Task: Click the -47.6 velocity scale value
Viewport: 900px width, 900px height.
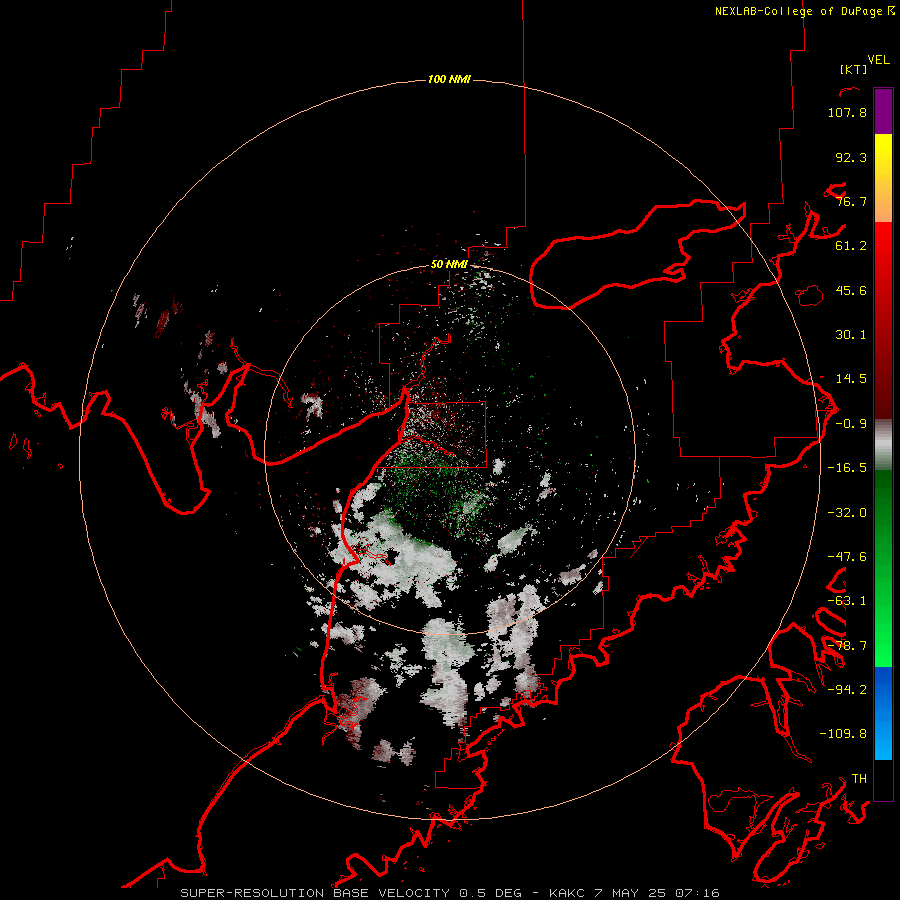Action: (847, 557)
